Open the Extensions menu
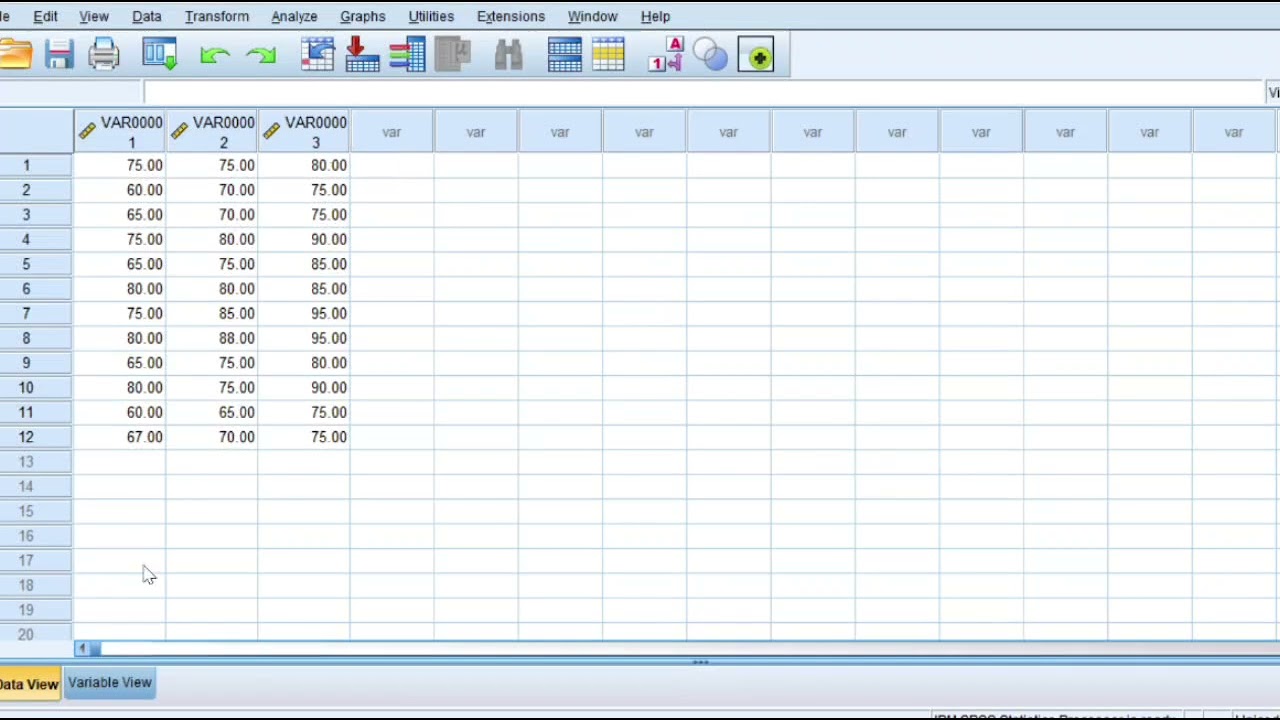1280x720 pixels. point(511,16)
